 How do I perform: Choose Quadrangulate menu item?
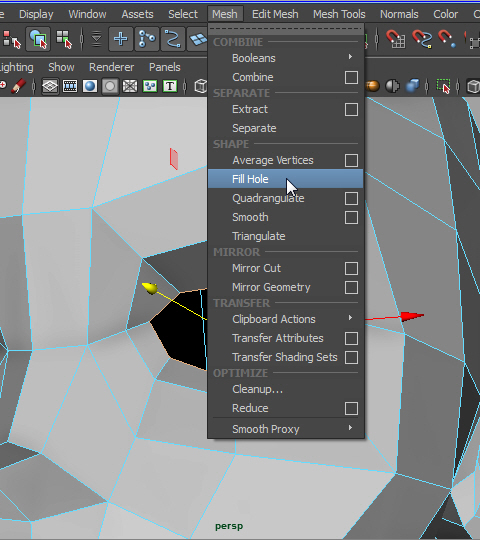point(268,198)
